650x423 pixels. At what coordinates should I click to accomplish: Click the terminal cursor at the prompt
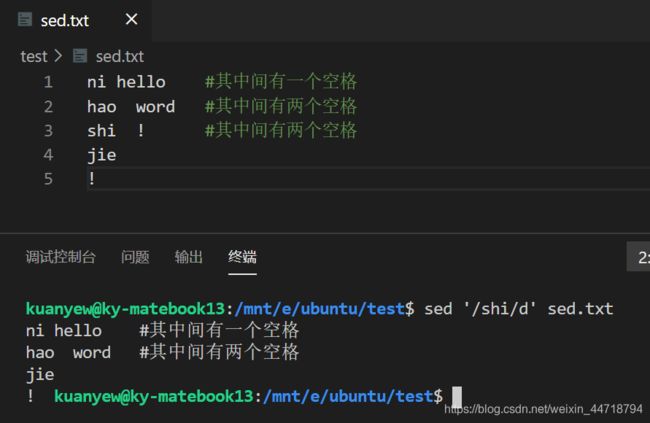pos(456,397)
